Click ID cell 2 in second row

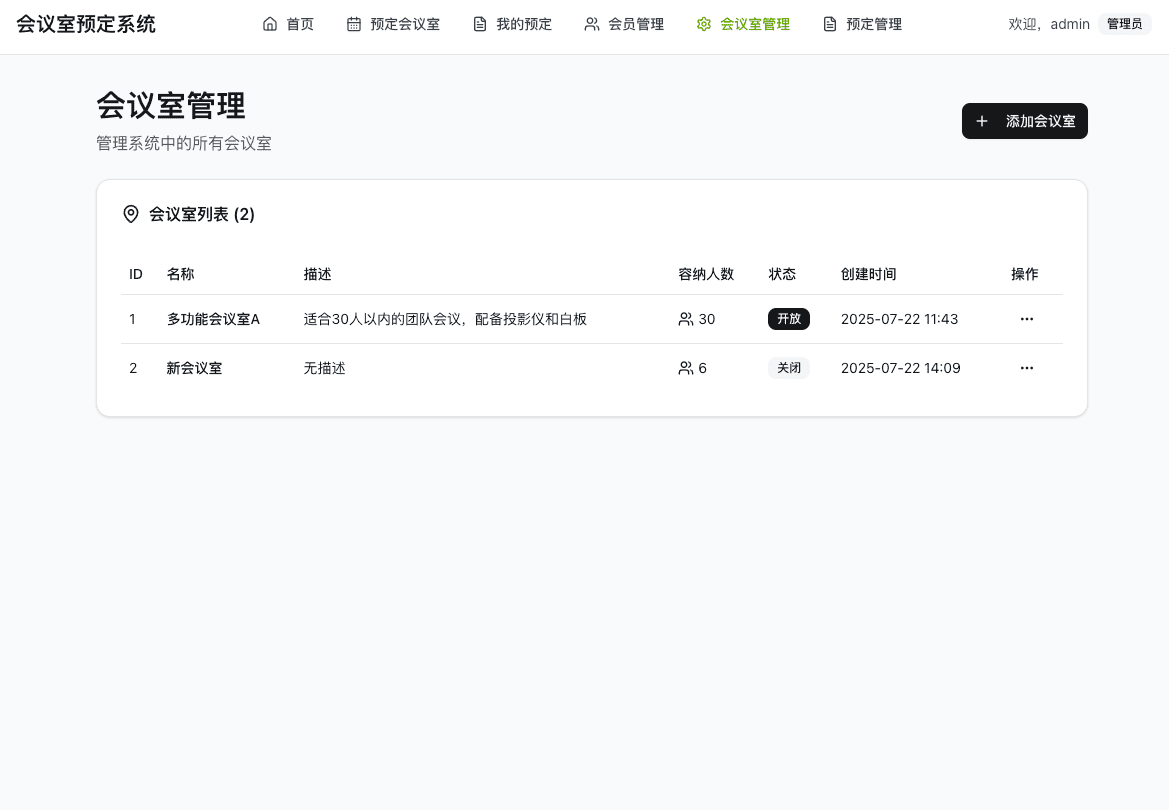[x=133, y=368]
